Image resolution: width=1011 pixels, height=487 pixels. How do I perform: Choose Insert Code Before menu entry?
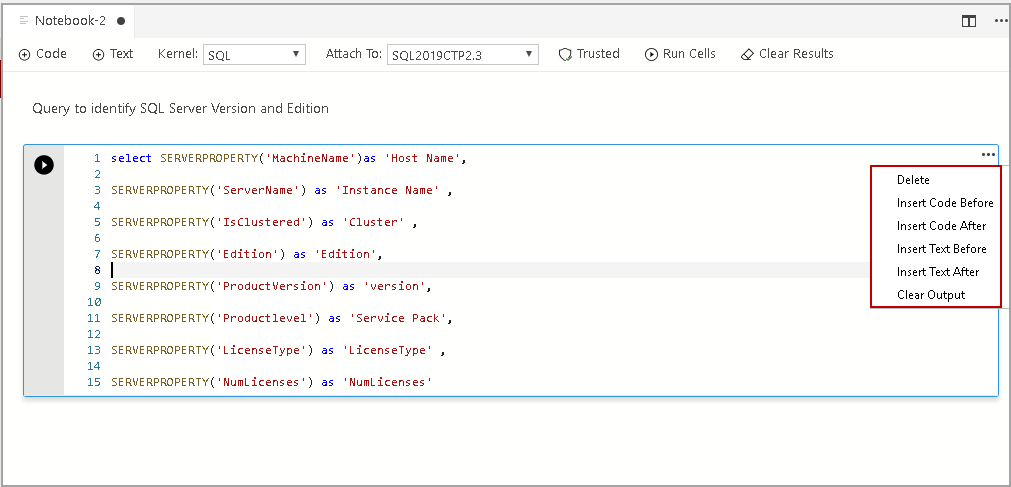pyautogui.click(x=945, y=203)
